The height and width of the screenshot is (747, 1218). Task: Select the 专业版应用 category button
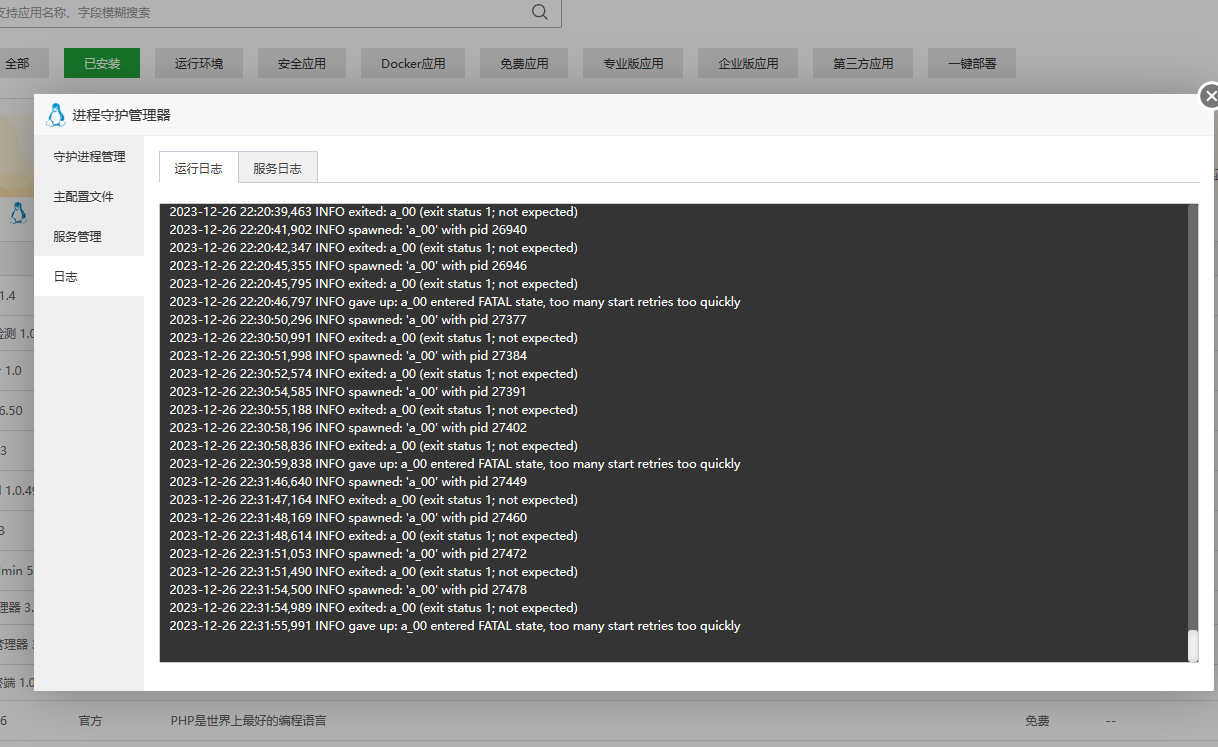[633, 63]
